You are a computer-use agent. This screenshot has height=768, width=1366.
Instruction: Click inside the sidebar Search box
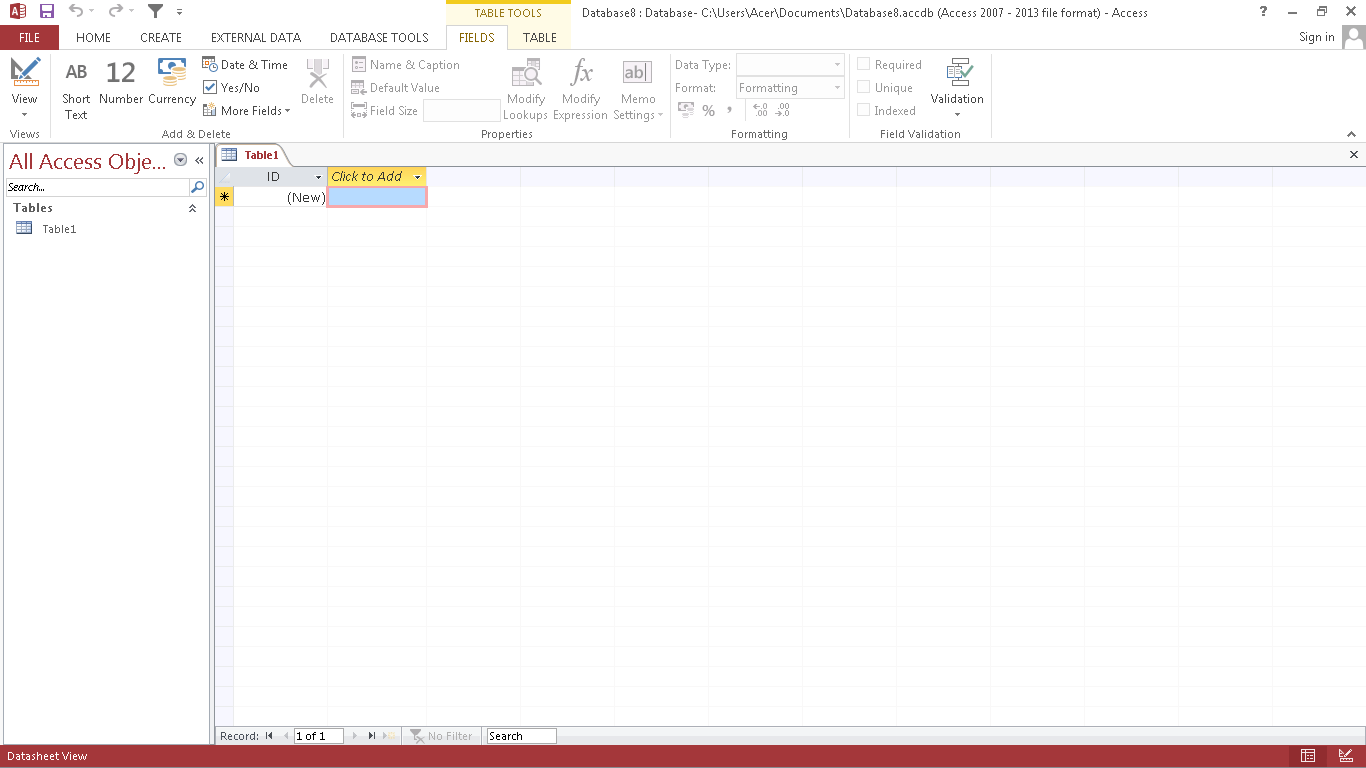[x=95, y=187]
